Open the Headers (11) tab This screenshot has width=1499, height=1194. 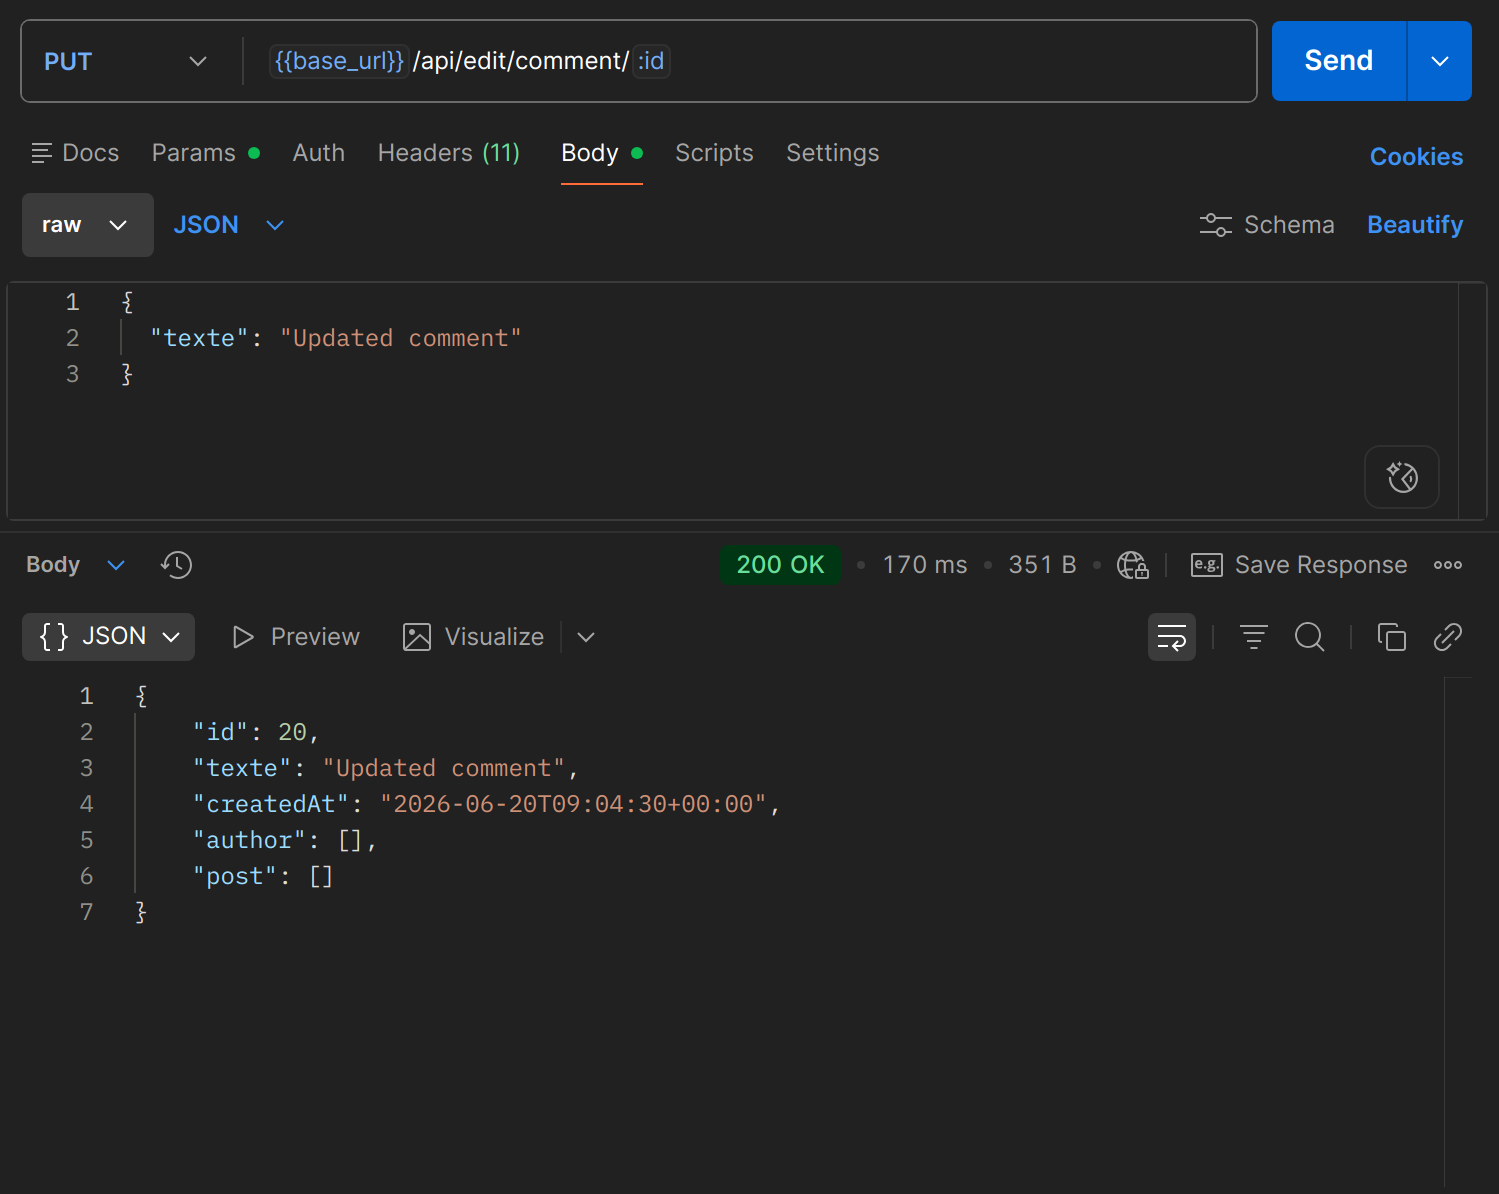pos(449,153)
